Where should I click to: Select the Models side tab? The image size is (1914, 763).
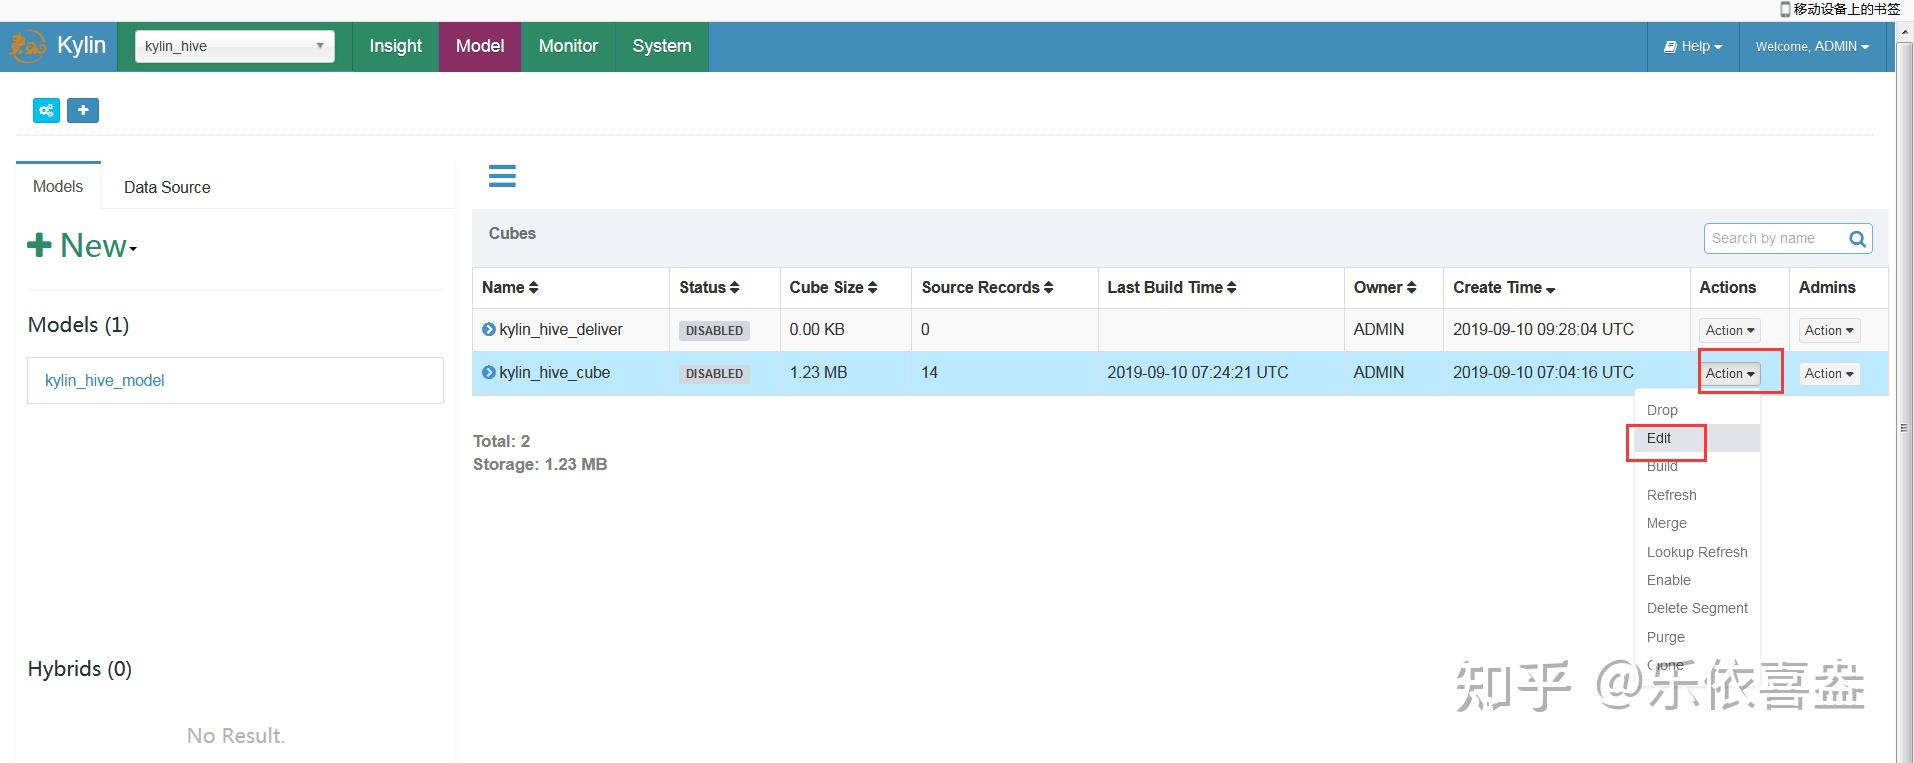58,186
